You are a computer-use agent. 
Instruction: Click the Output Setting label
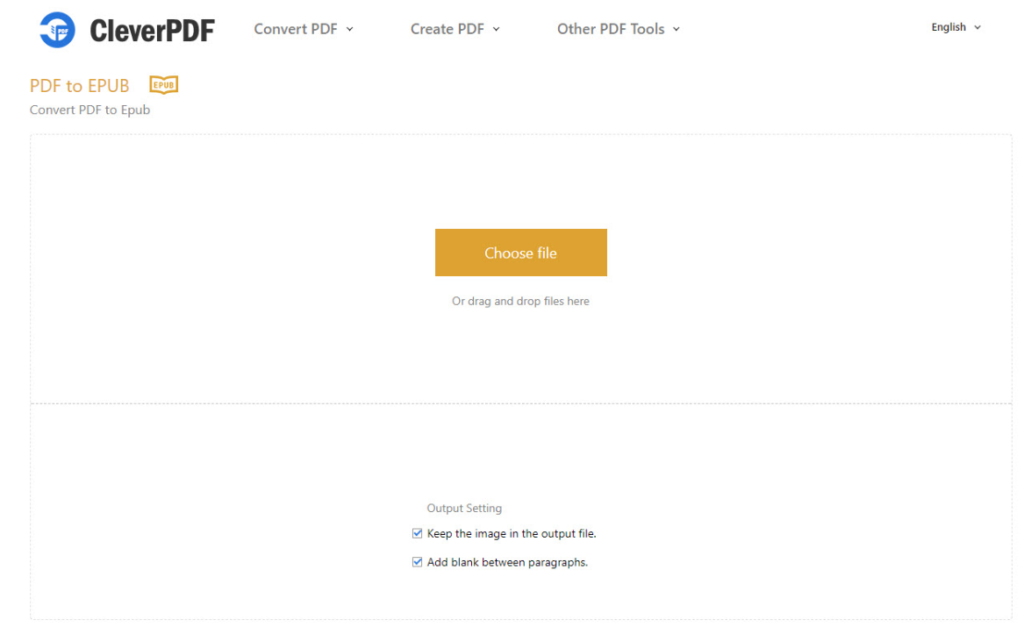point(464,508)
